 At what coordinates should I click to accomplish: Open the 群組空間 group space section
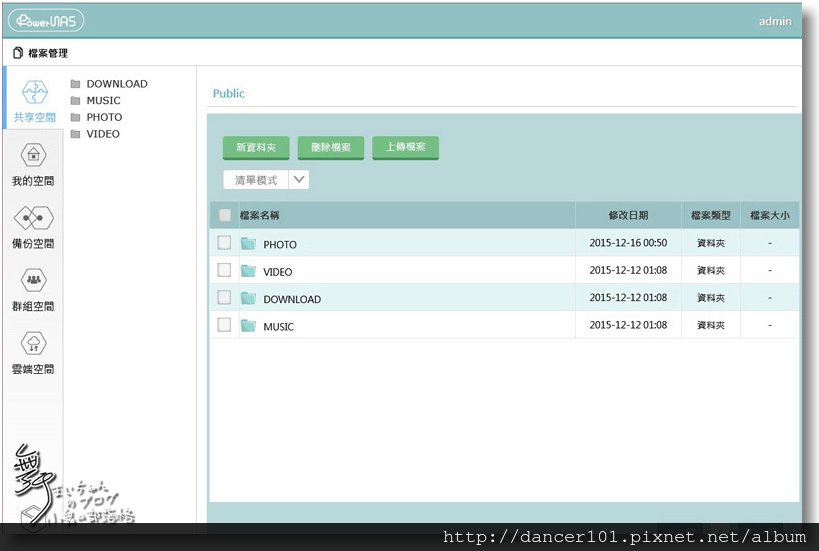33,290
